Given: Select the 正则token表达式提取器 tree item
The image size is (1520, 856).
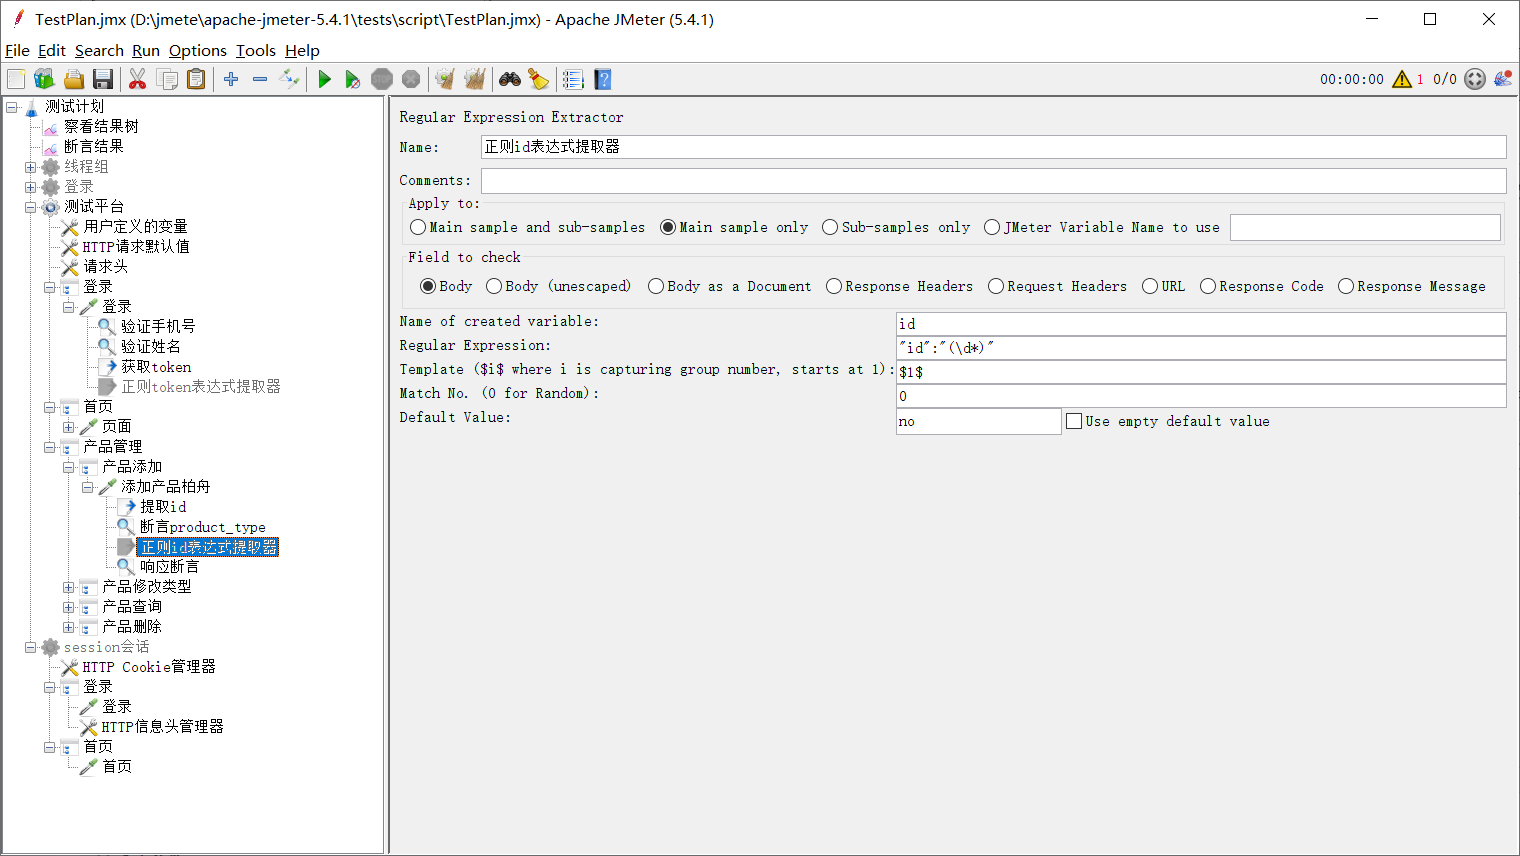Looking at the screenshot, I should click(201, 386).
